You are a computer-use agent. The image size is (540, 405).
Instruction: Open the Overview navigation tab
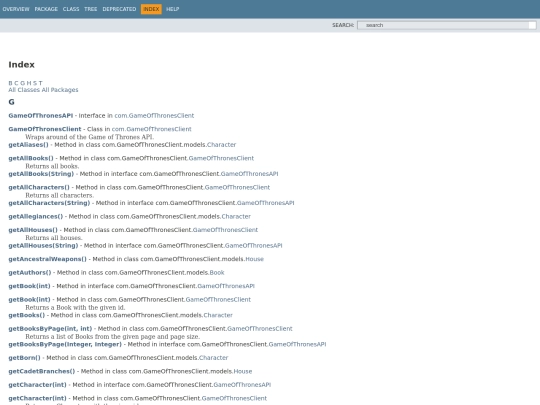click(x=16, y=9)
